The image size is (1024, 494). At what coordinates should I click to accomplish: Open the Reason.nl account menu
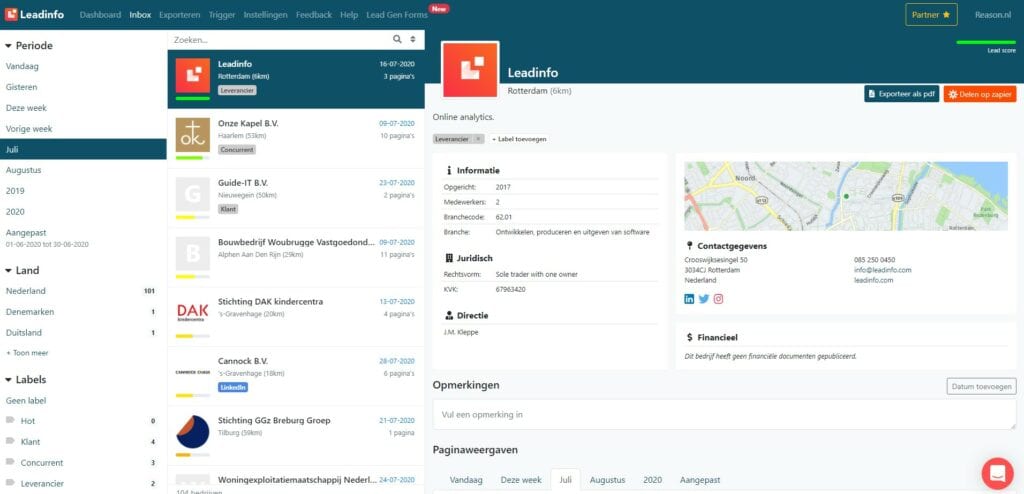pos(993,15)
